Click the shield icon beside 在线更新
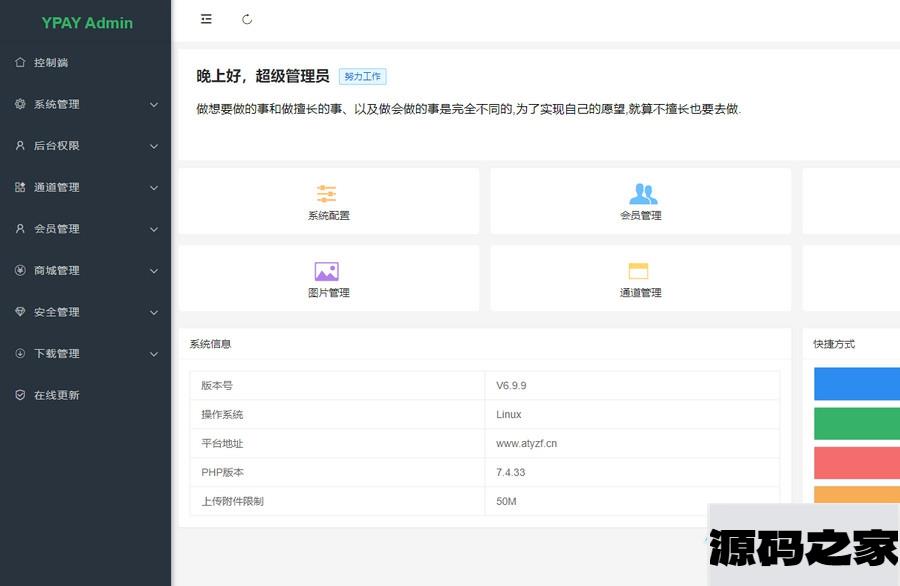Screen dimensions: 900x586 pyautogui.click(x=20, y=395)
